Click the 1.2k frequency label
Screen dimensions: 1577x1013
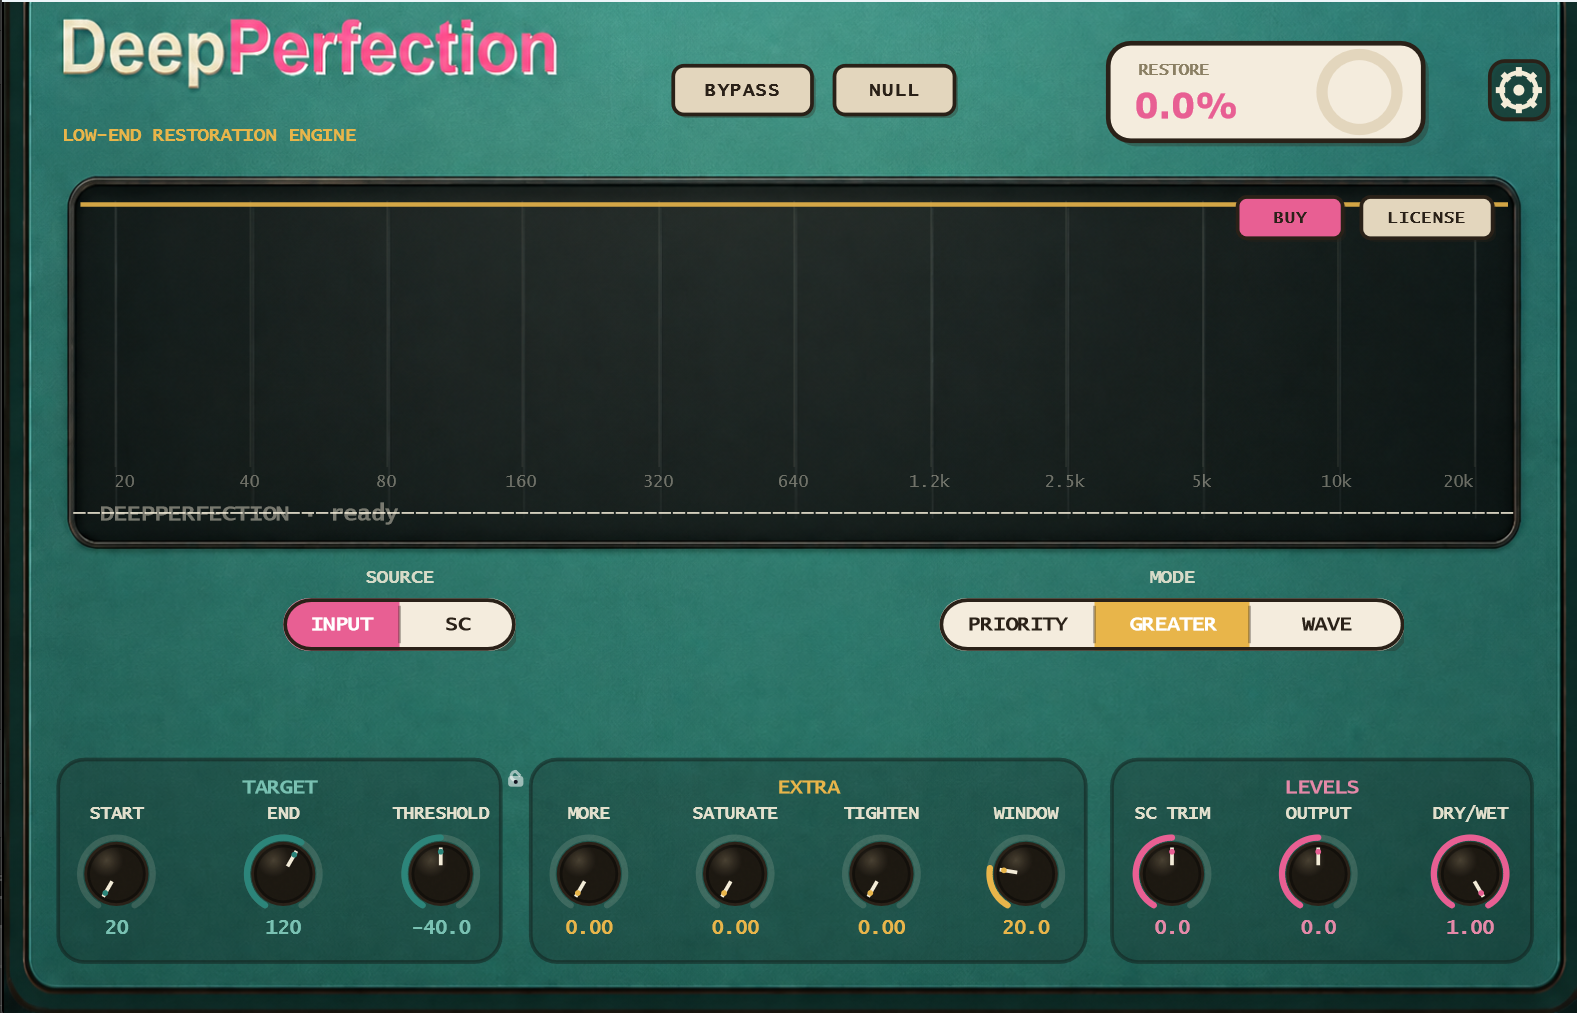[929, 481]
